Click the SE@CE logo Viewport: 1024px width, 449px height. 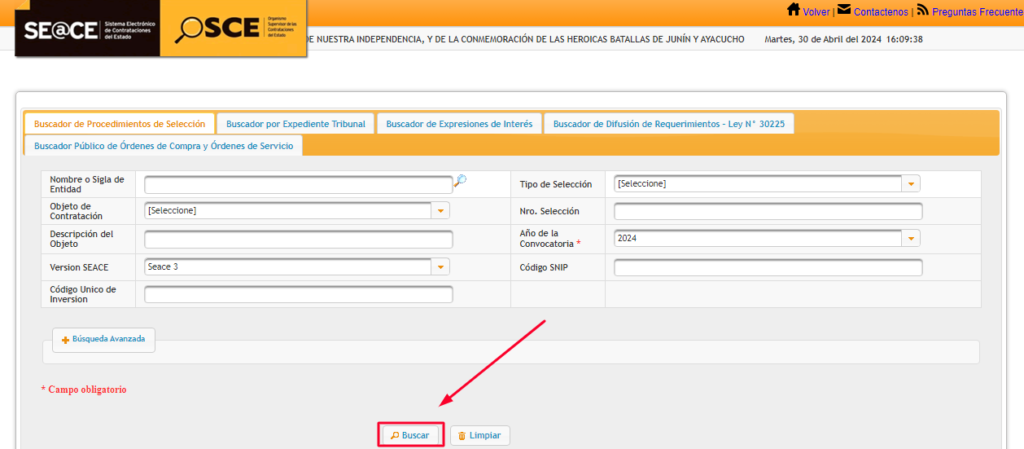click(x=88, y=29)
